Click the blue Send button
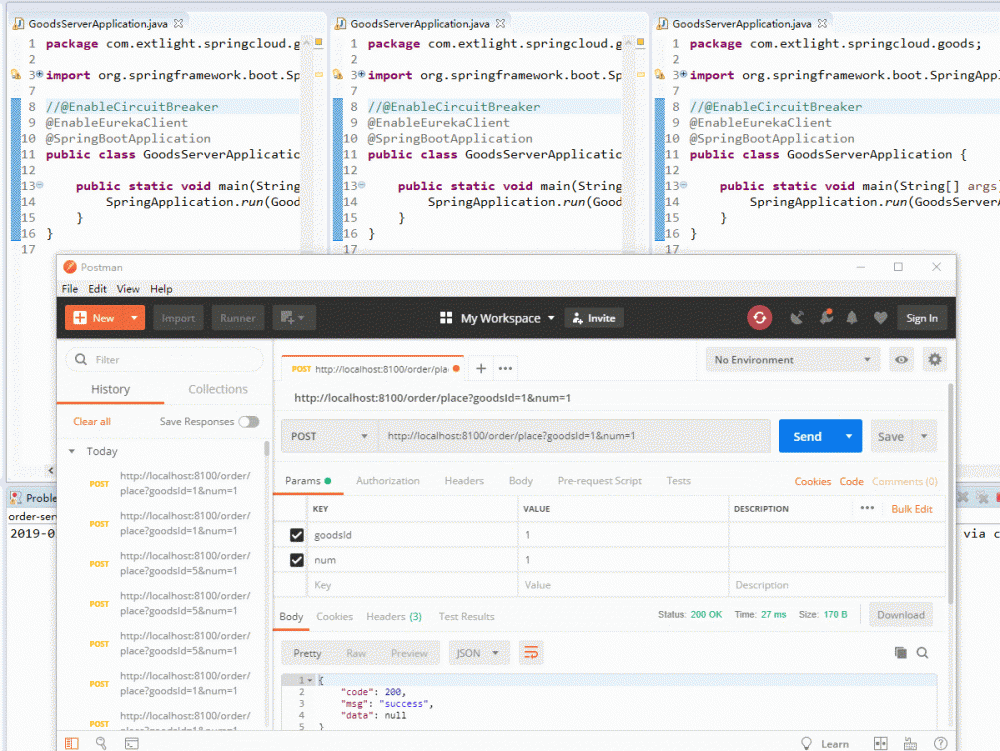Viewport: 1000px width, 751px height. (807, 436)
